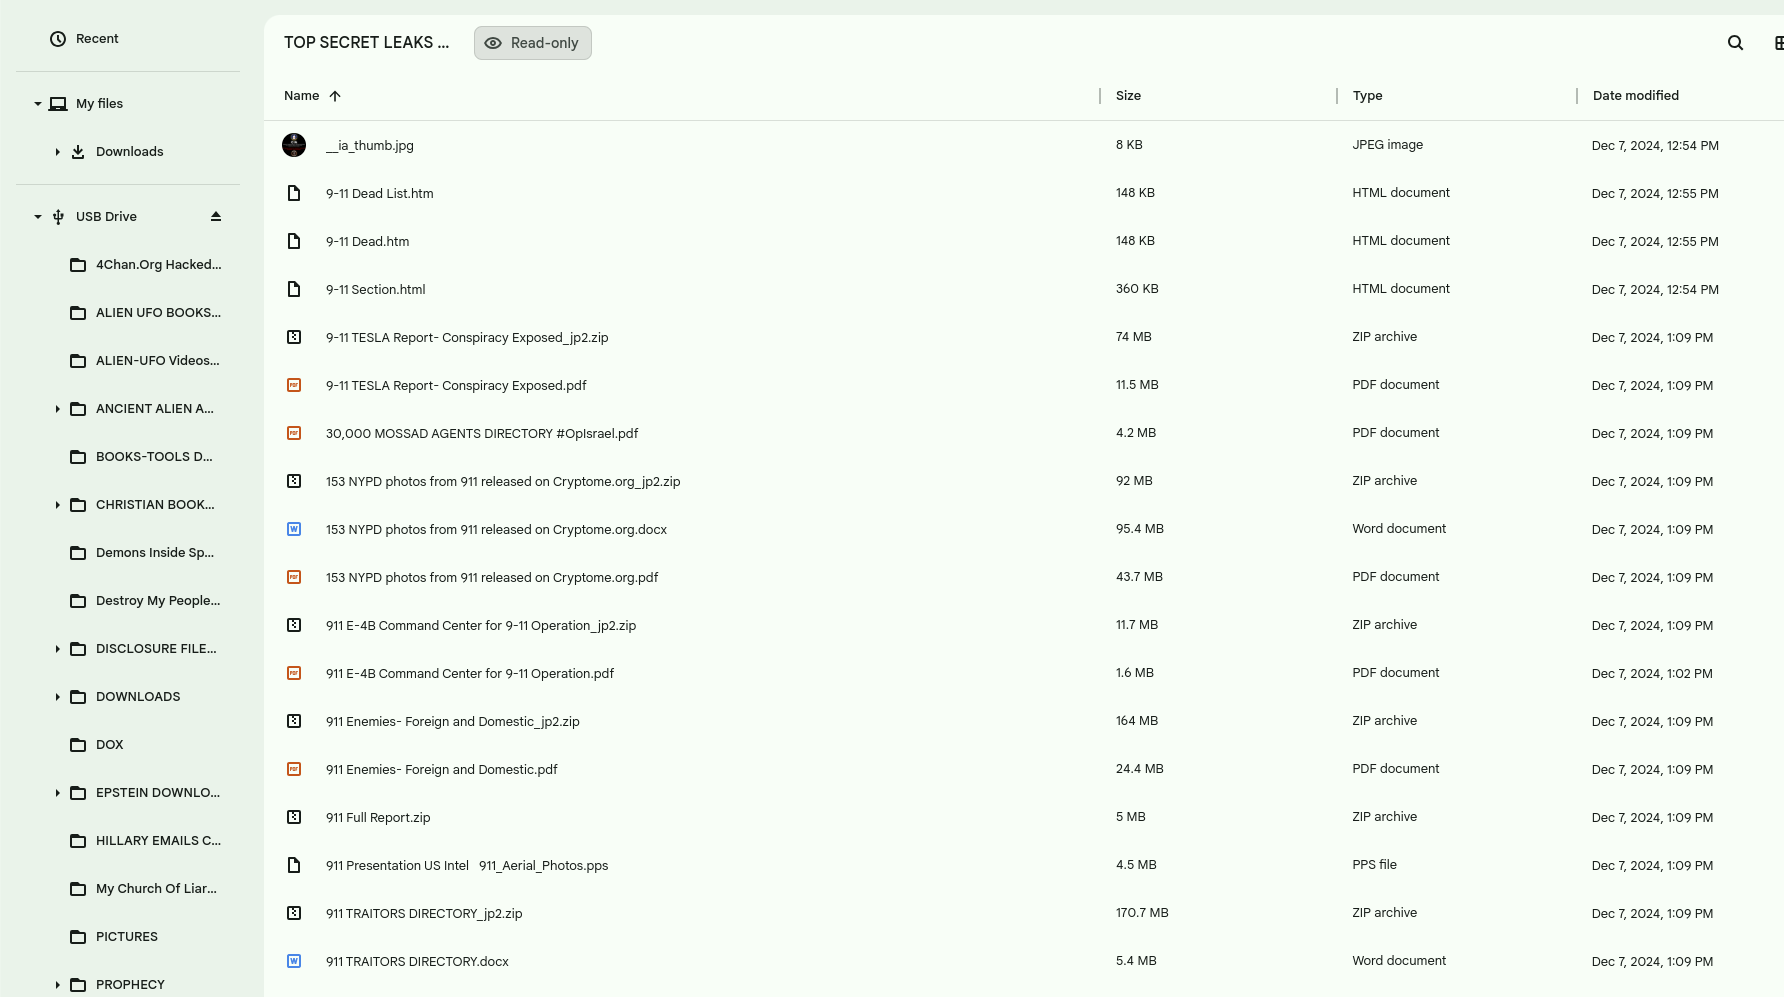Click PDF icon of 911 E-4B Command Center pdf

(x=294, y=673)
